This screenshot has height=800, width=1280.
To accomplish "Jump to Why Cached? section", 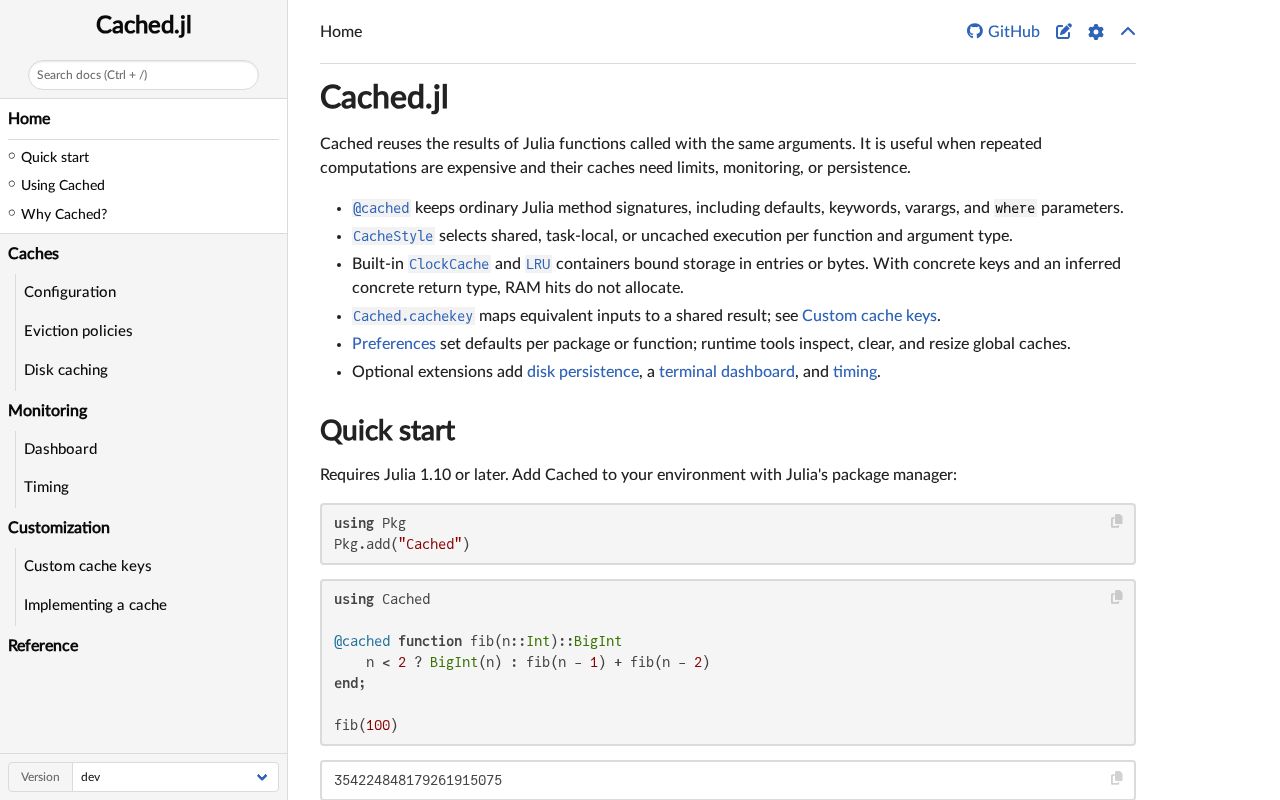I will tap(64, 214).
